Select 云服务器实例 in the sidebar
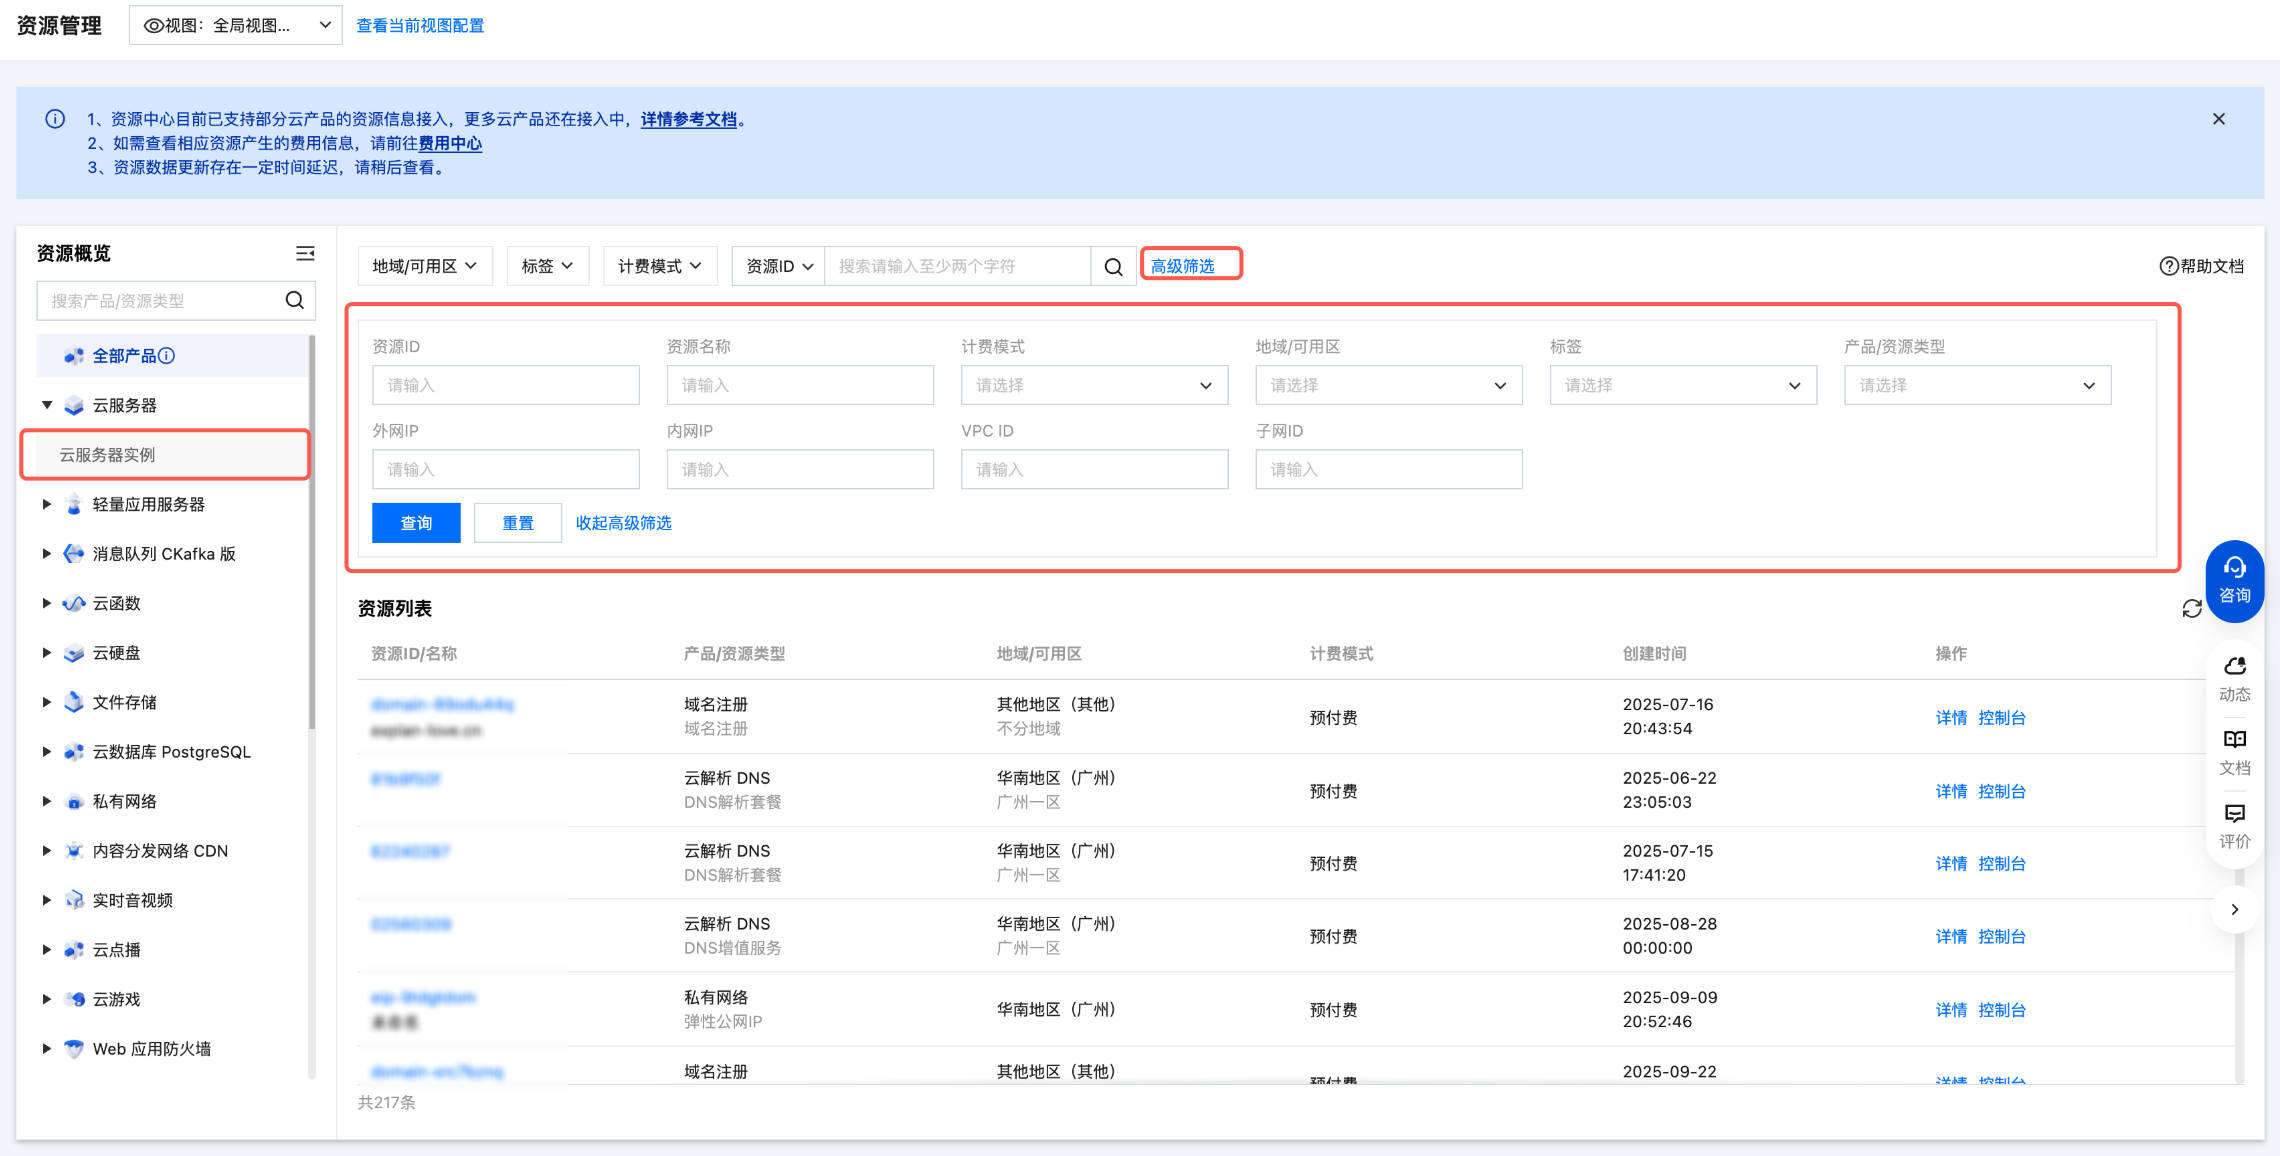 (x=107, y=455)
